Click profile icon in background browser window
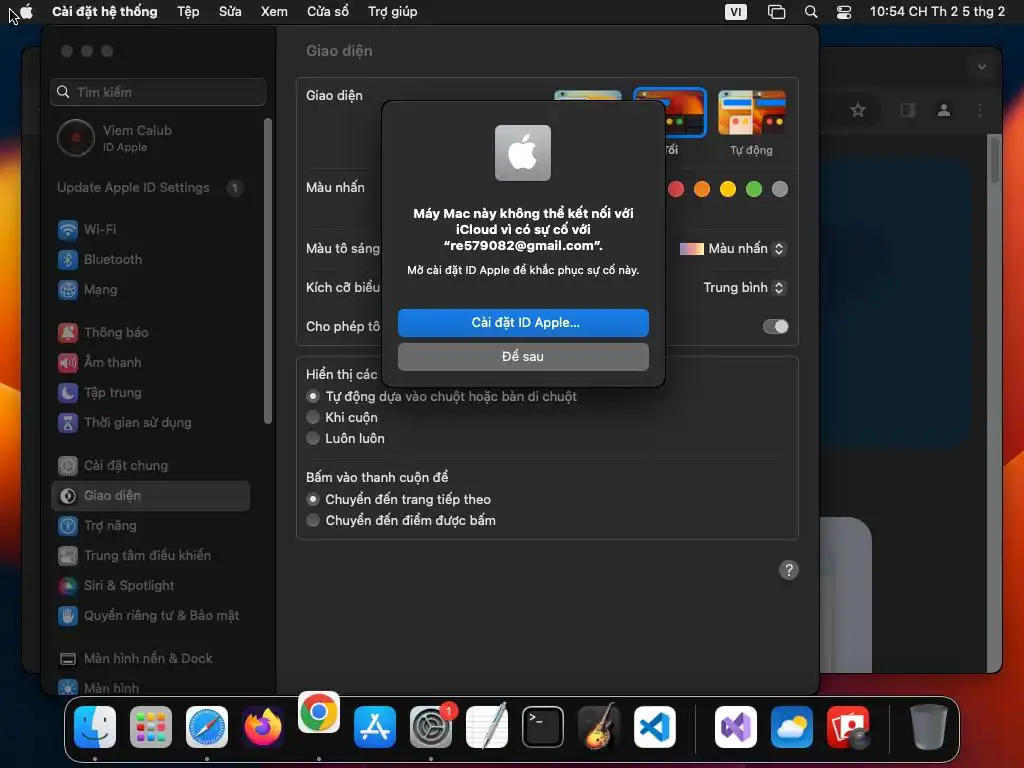 coord(944,110)
